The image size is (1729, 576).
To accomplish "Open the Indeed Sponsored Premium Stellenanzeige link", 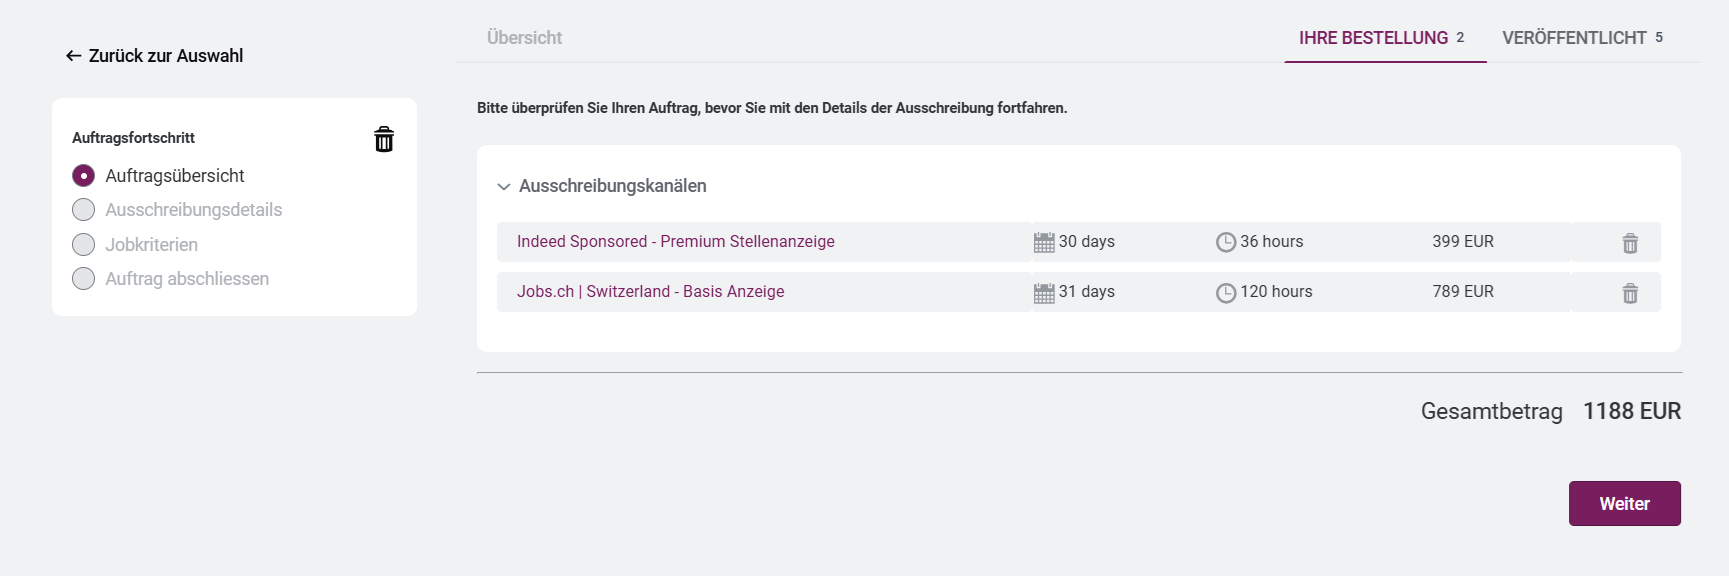I will 675,242.
